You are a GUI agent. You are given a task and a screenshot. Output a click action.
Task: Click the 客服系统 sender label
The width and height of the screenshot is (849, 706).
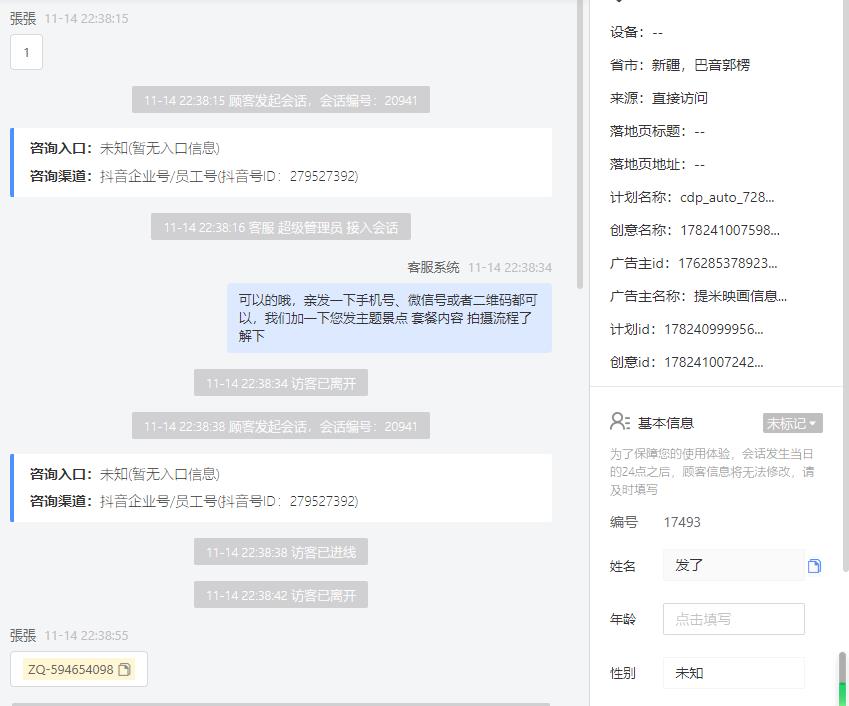point(433,267)
